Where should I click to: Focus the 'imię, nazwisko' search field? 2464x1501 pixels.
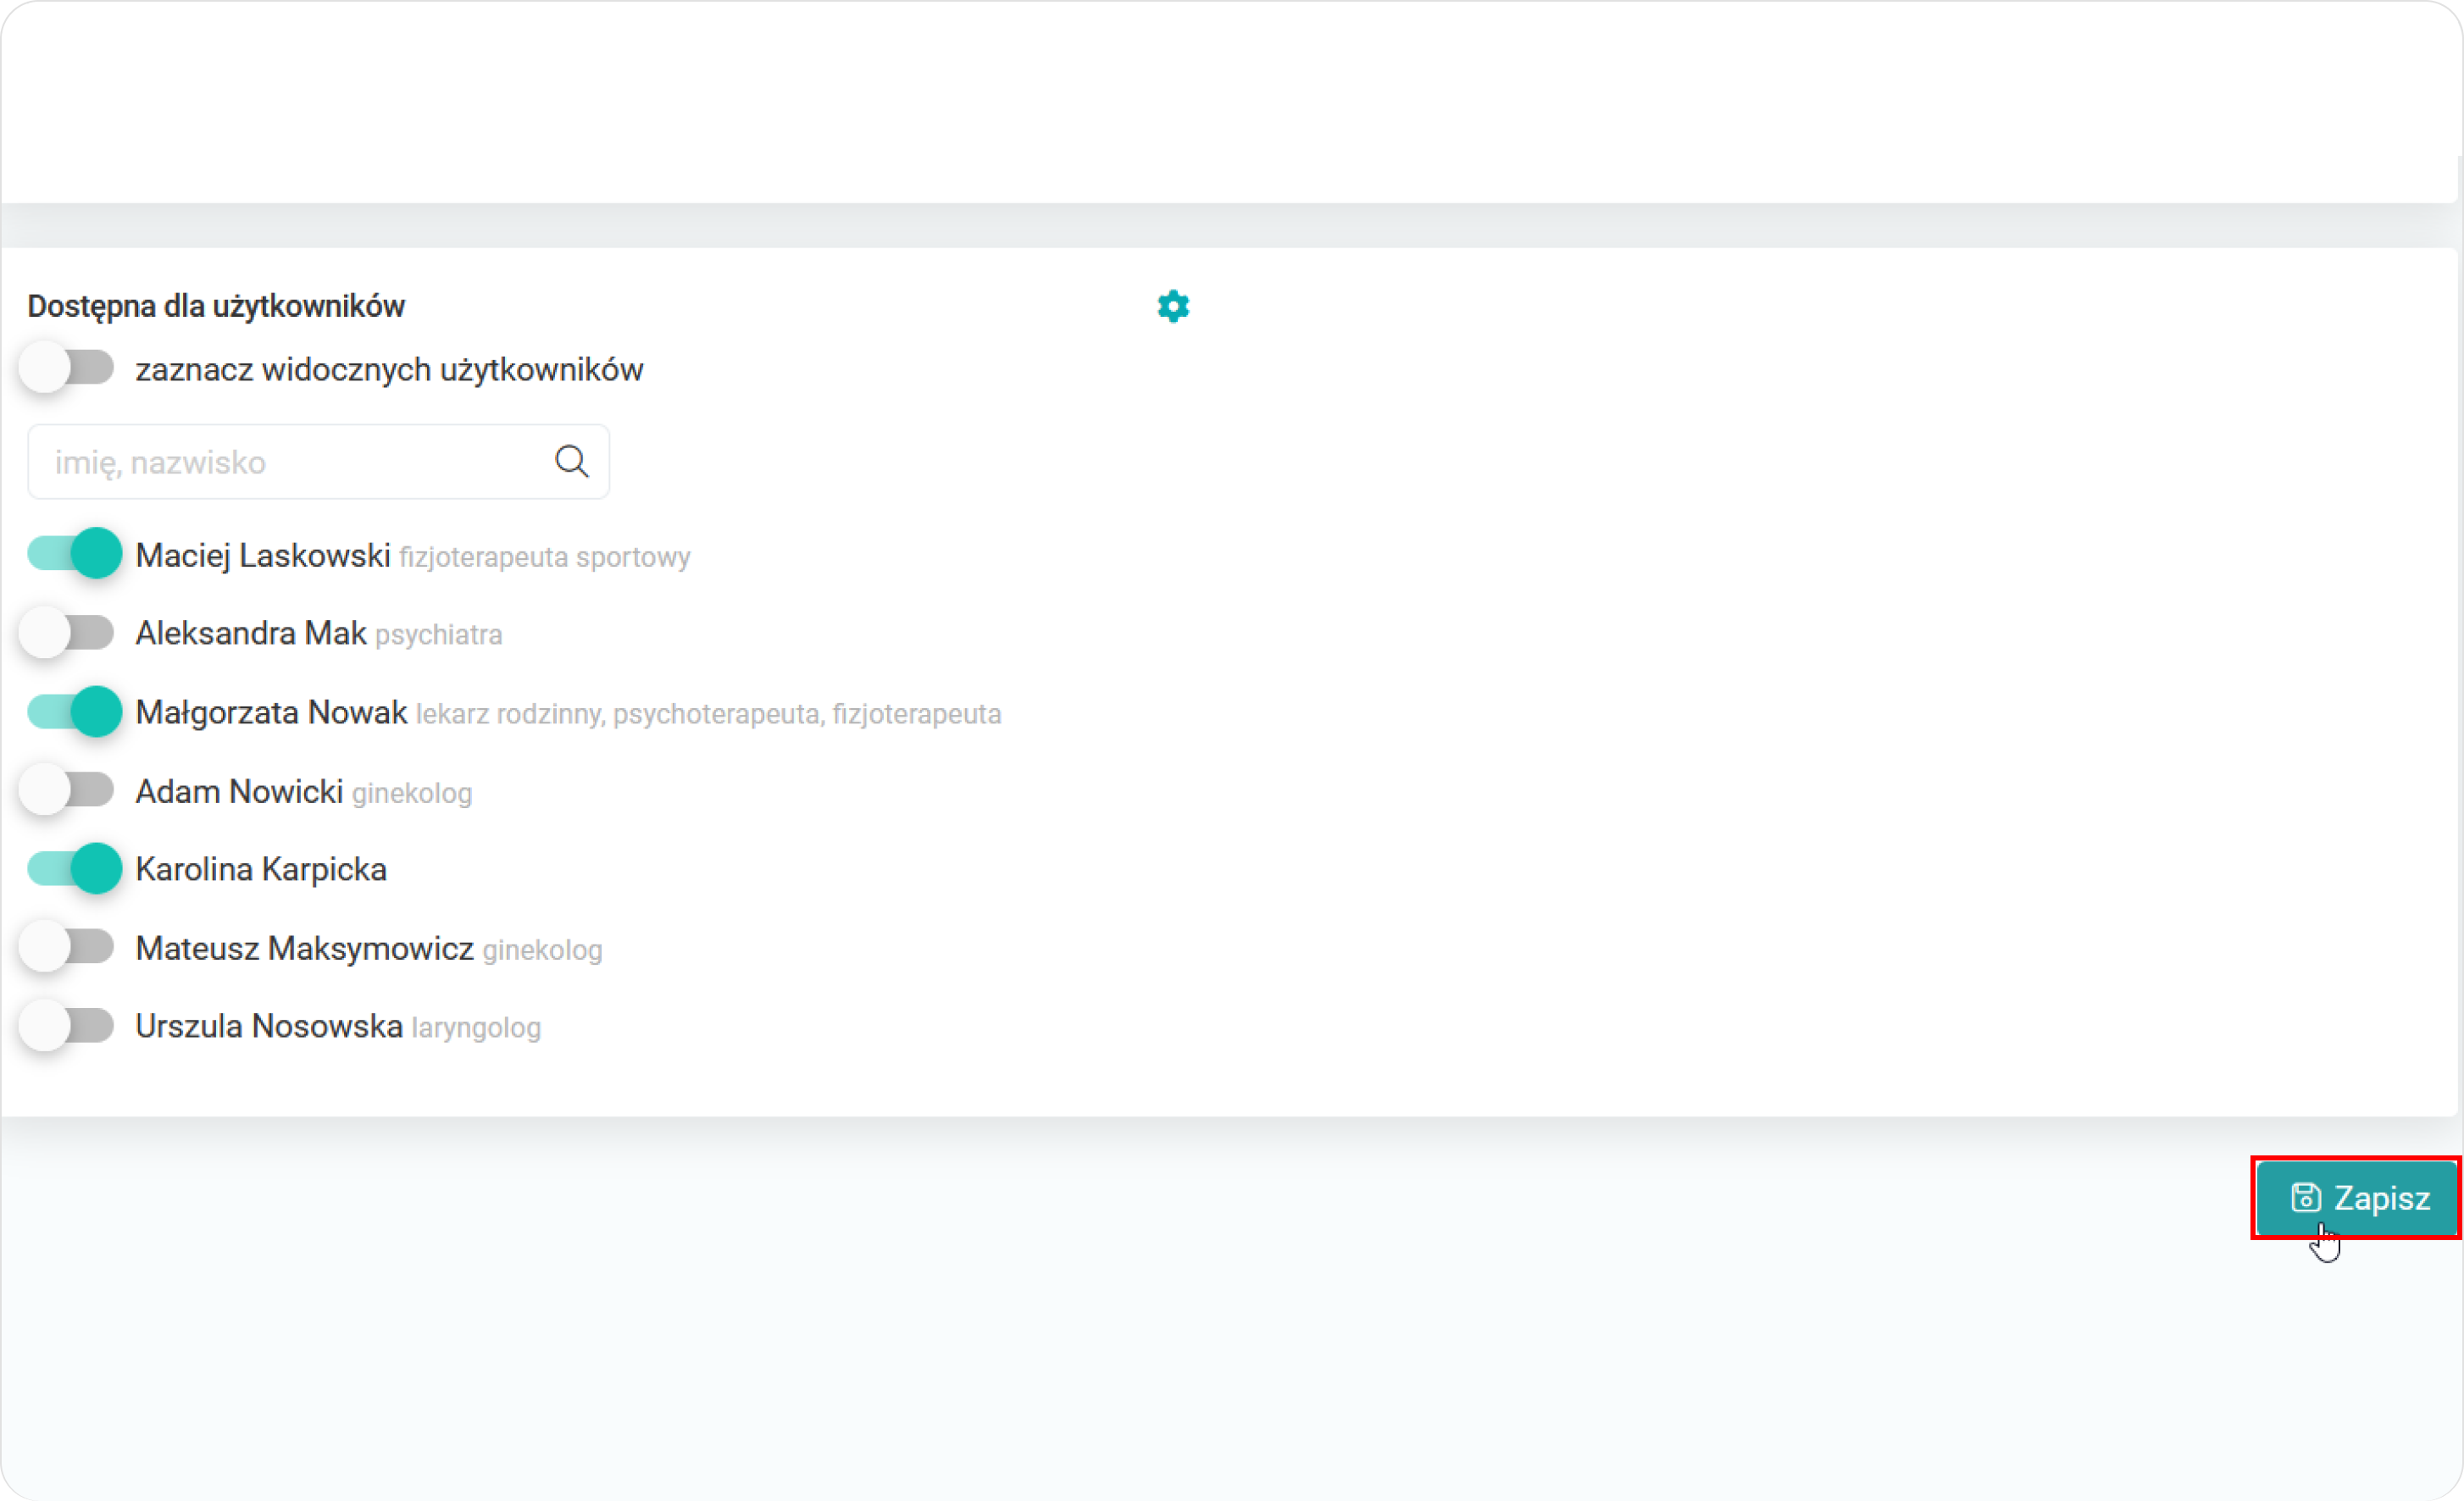point(318,462)
